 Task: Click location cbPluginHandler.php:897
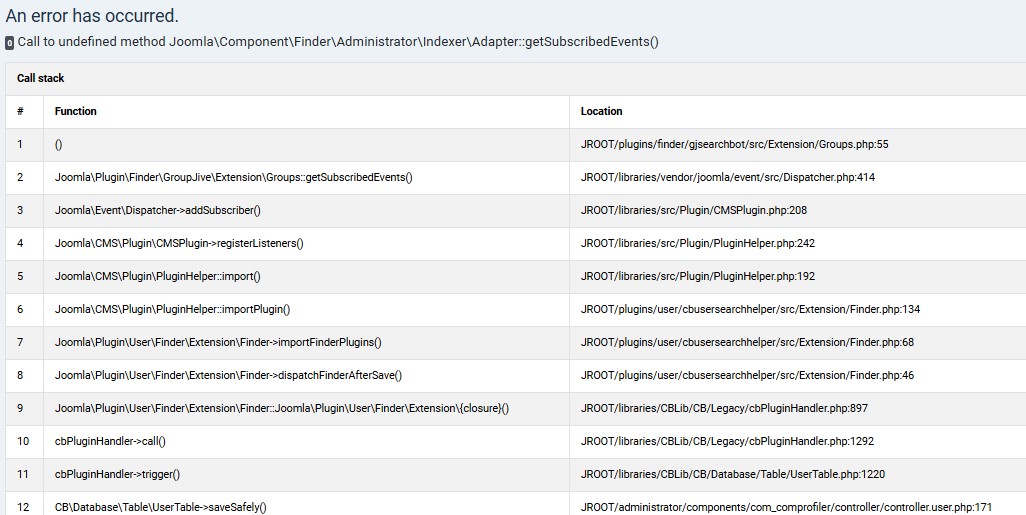click(x=724, y=408)
